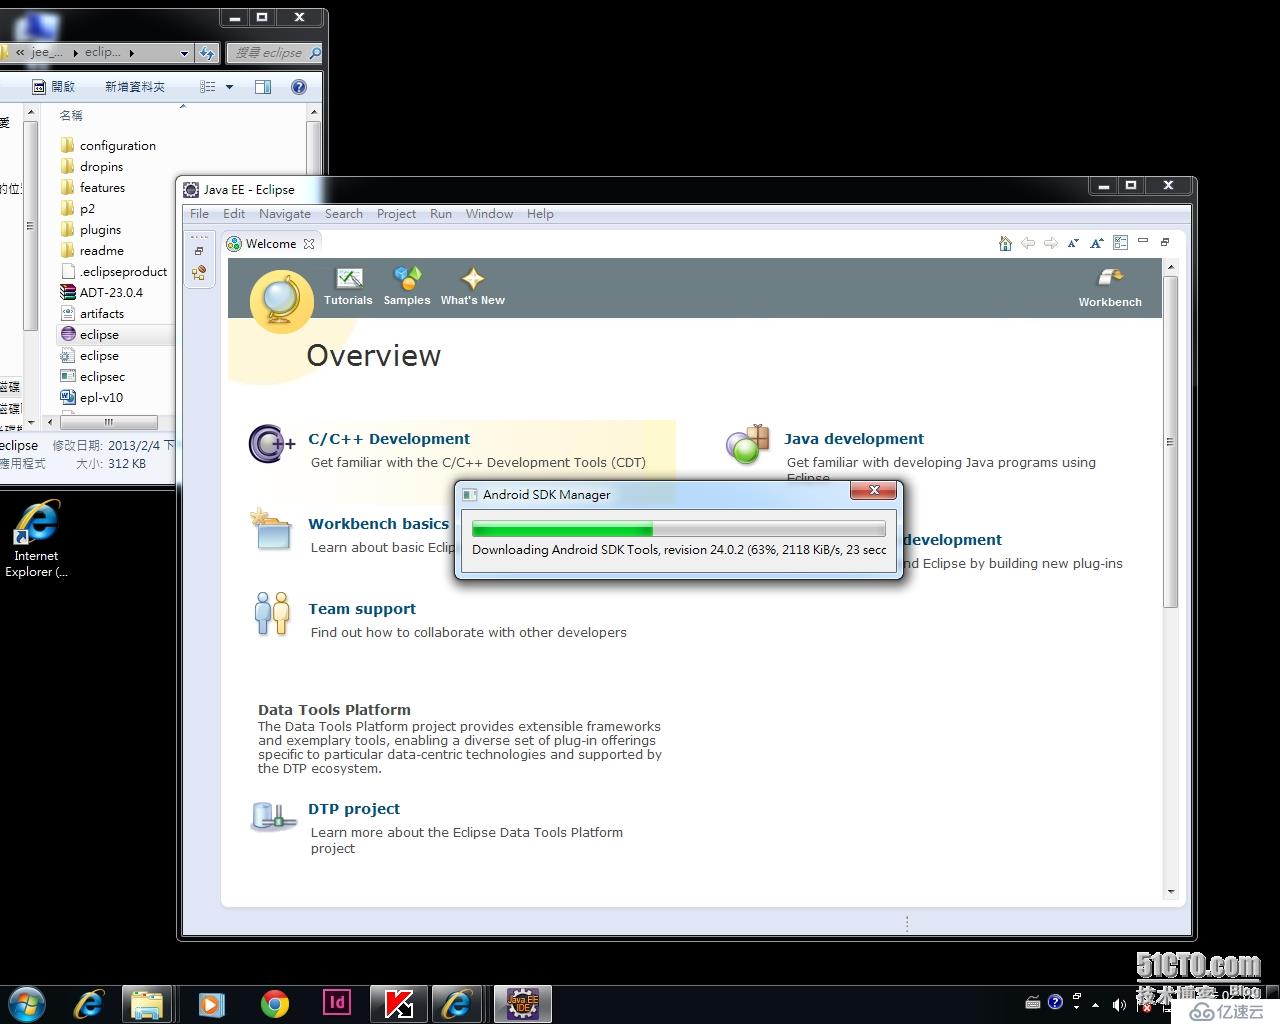Click the Welcome page vertical scrollbar
Viewport: 1280px width, 1024px height.
coord(1170,442)
